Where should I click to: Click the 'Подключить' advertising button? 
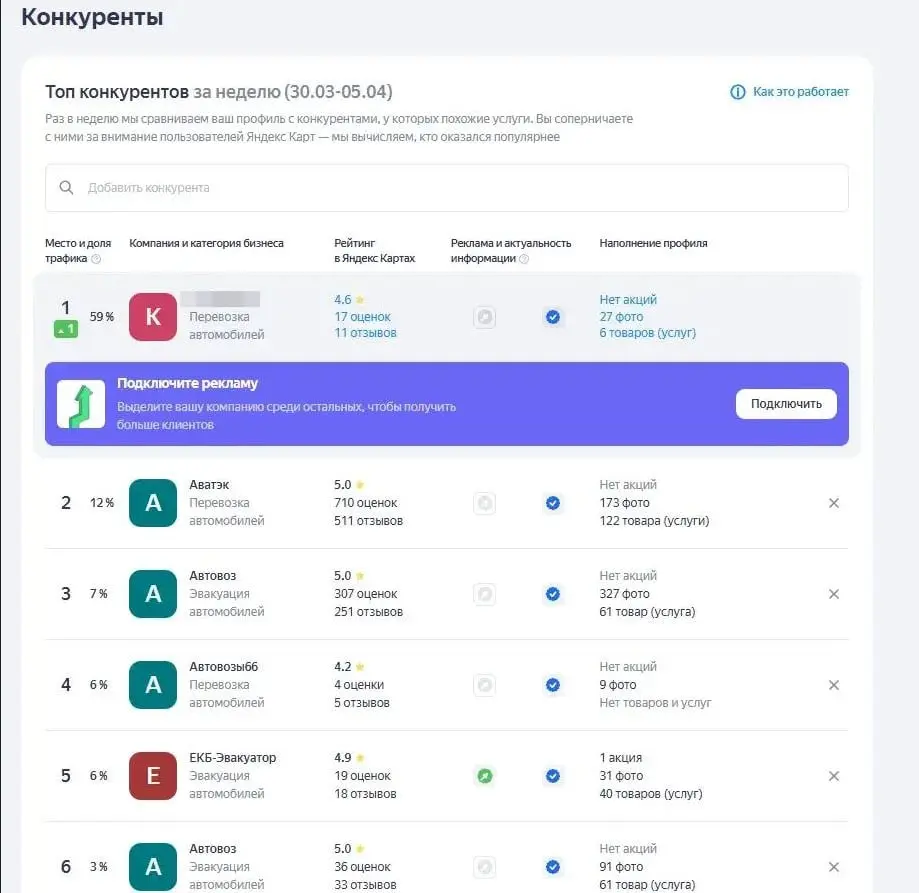pyautogui.click(x=786, y=404)
